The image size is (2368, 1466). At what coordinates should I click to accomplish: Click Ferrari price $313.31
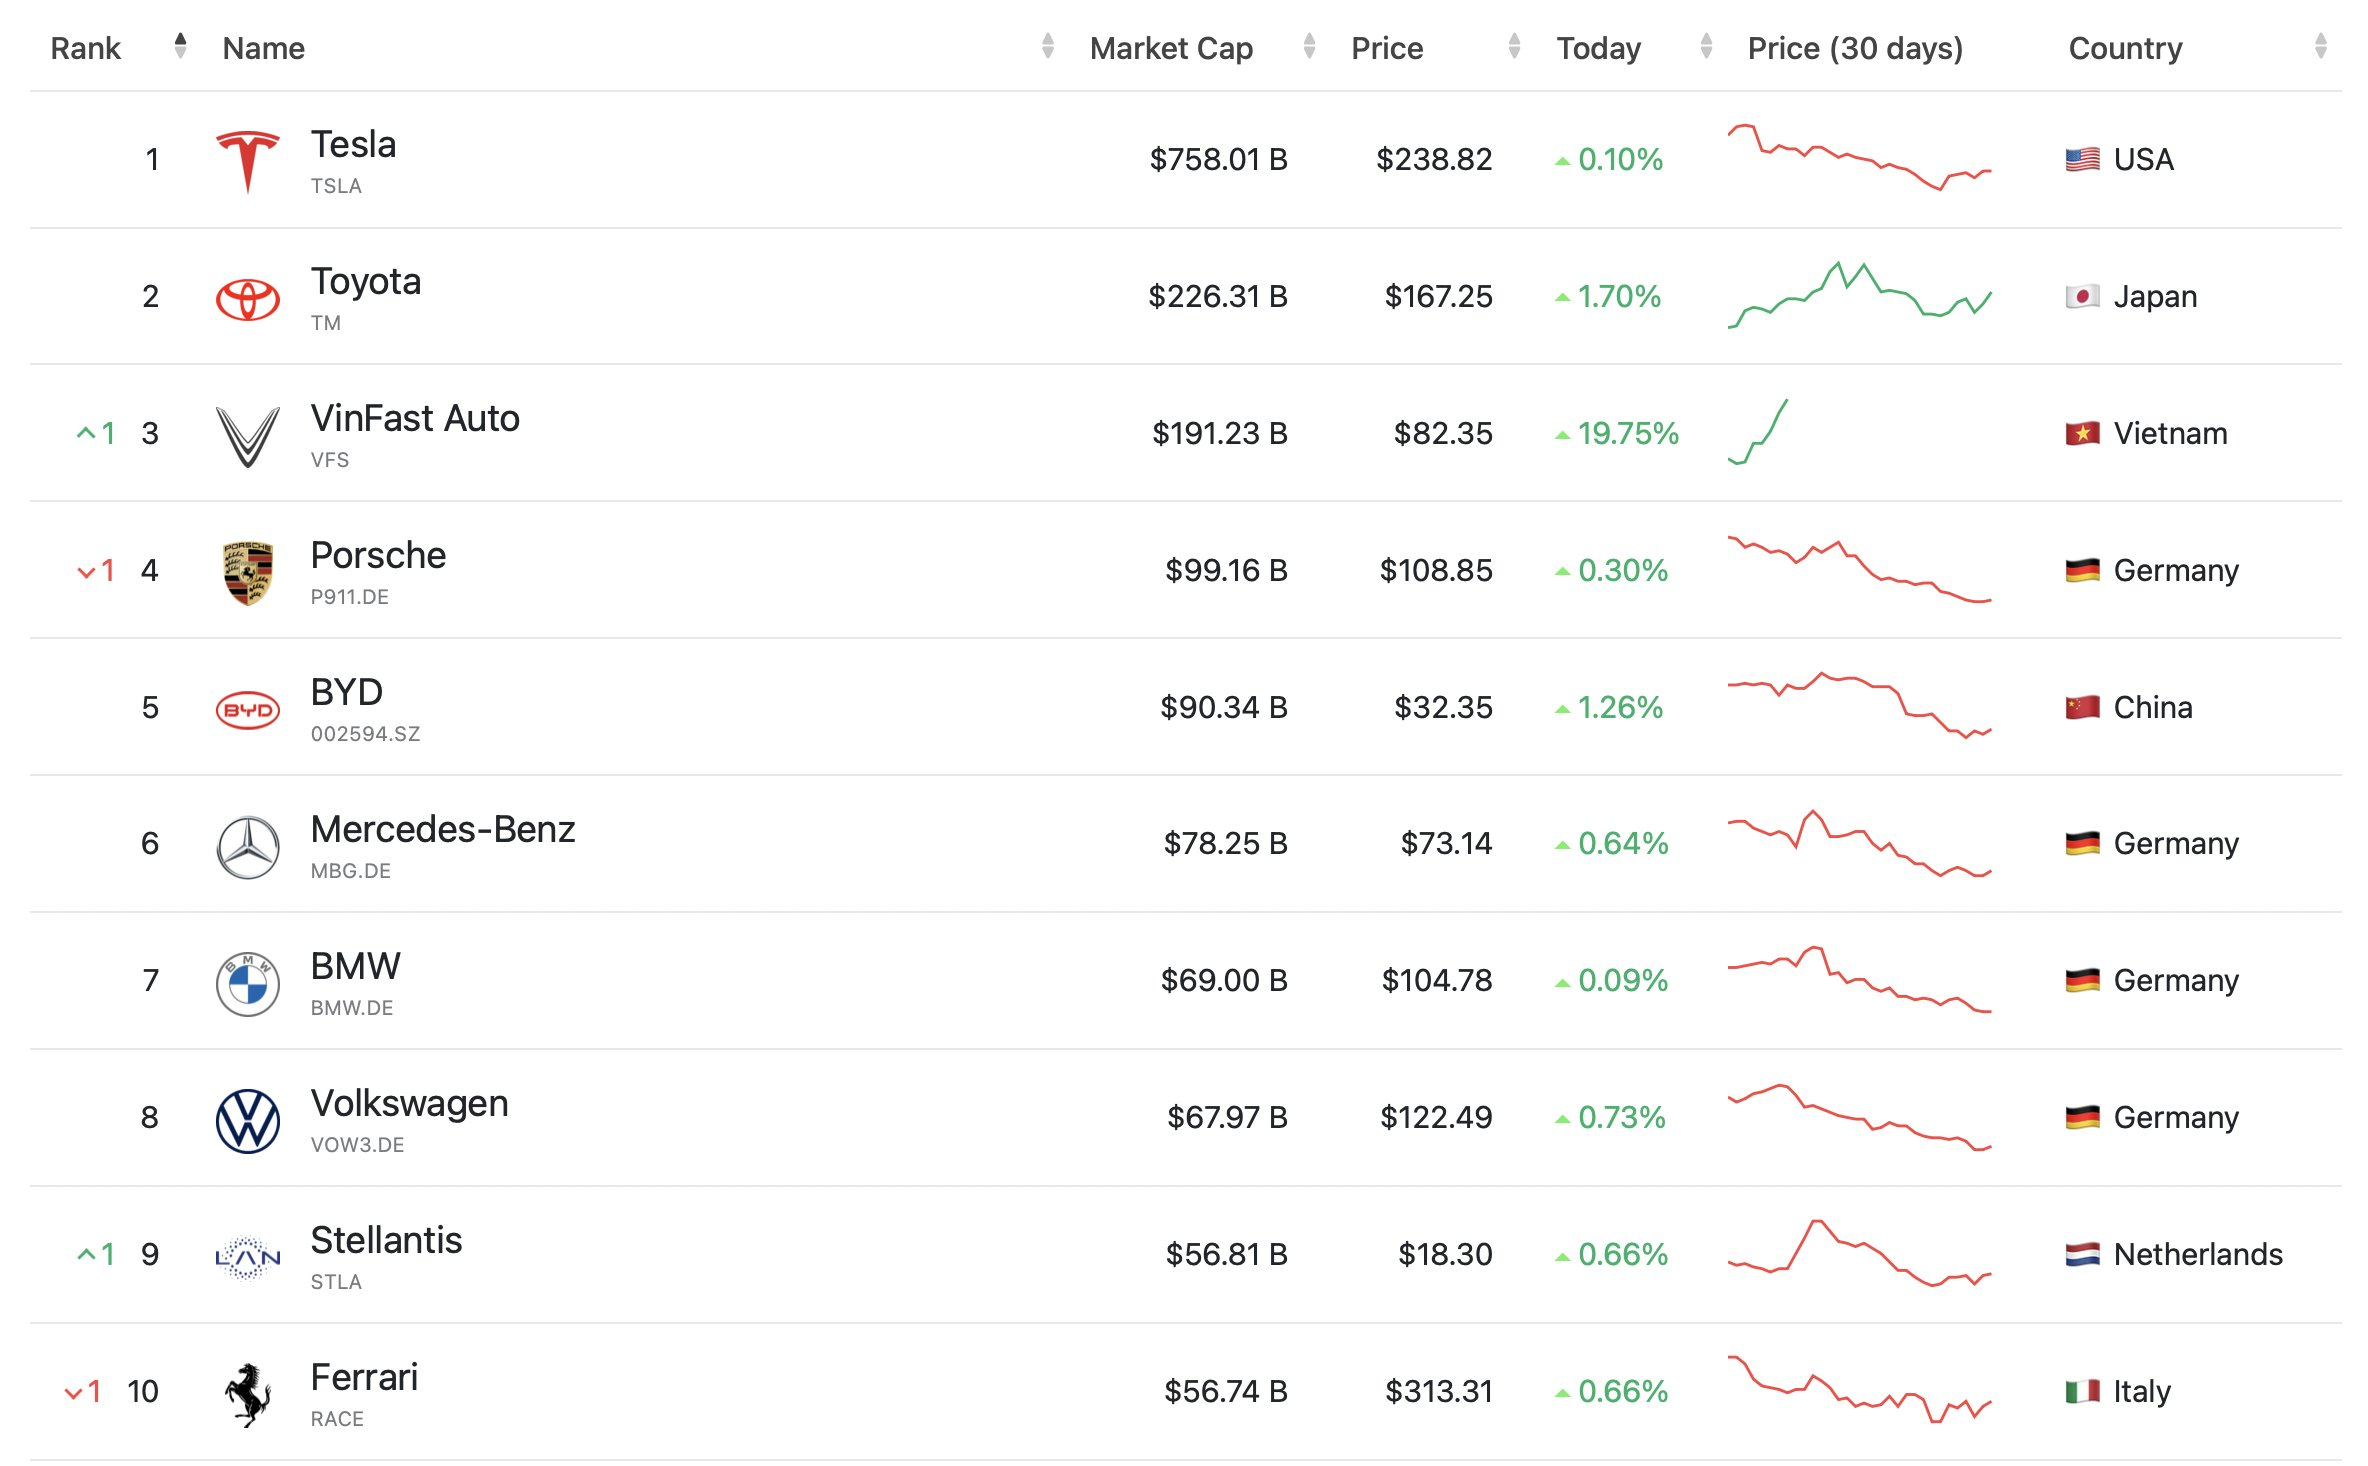point(1438,1391)
